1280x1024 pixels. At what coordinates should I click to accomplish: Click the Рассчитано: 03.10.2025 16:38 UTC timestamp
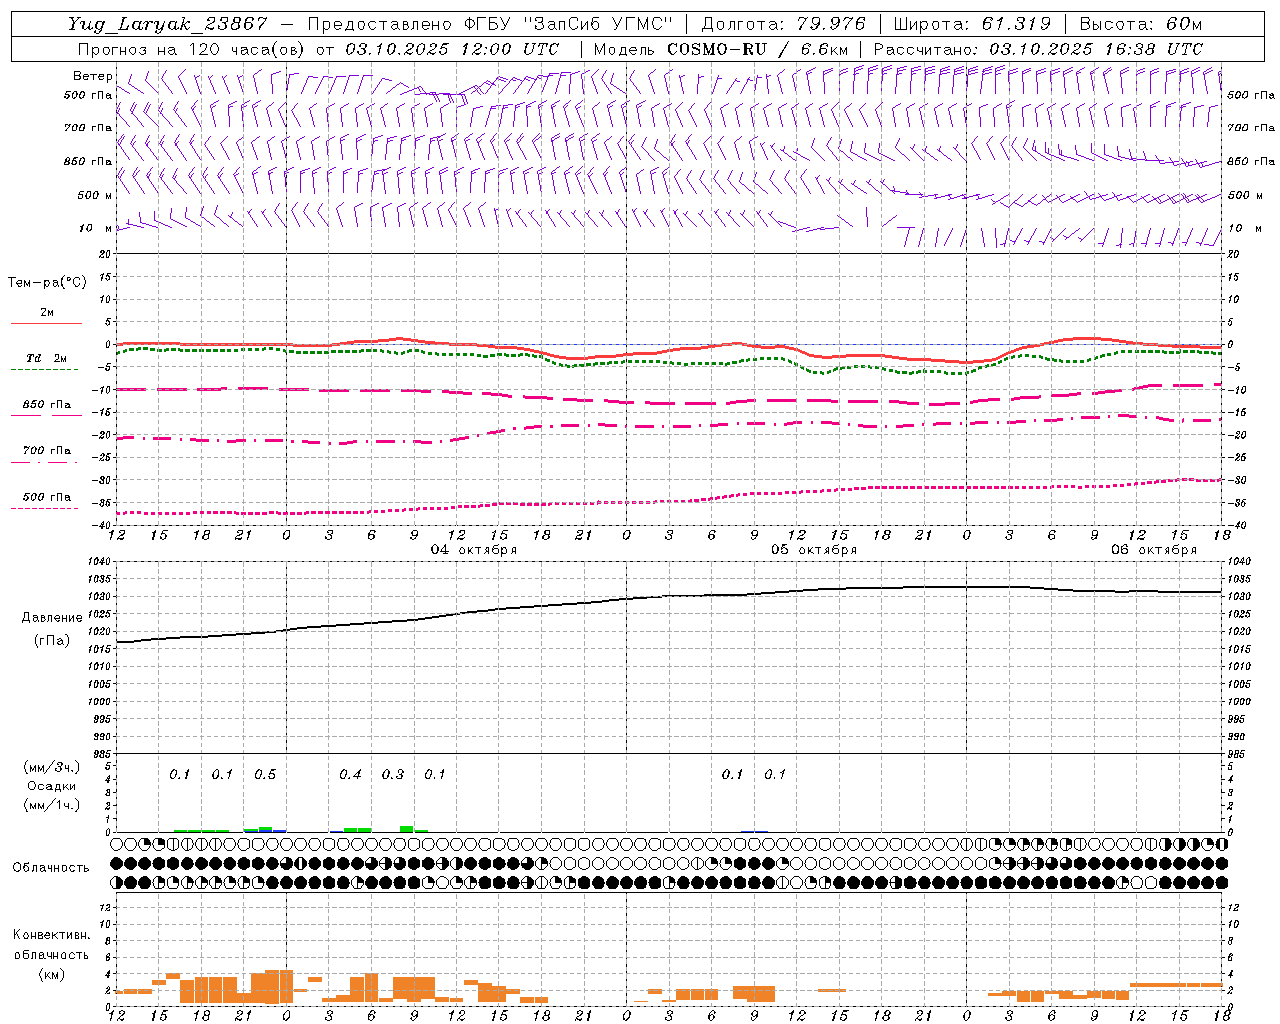(x=1038, y=49)
